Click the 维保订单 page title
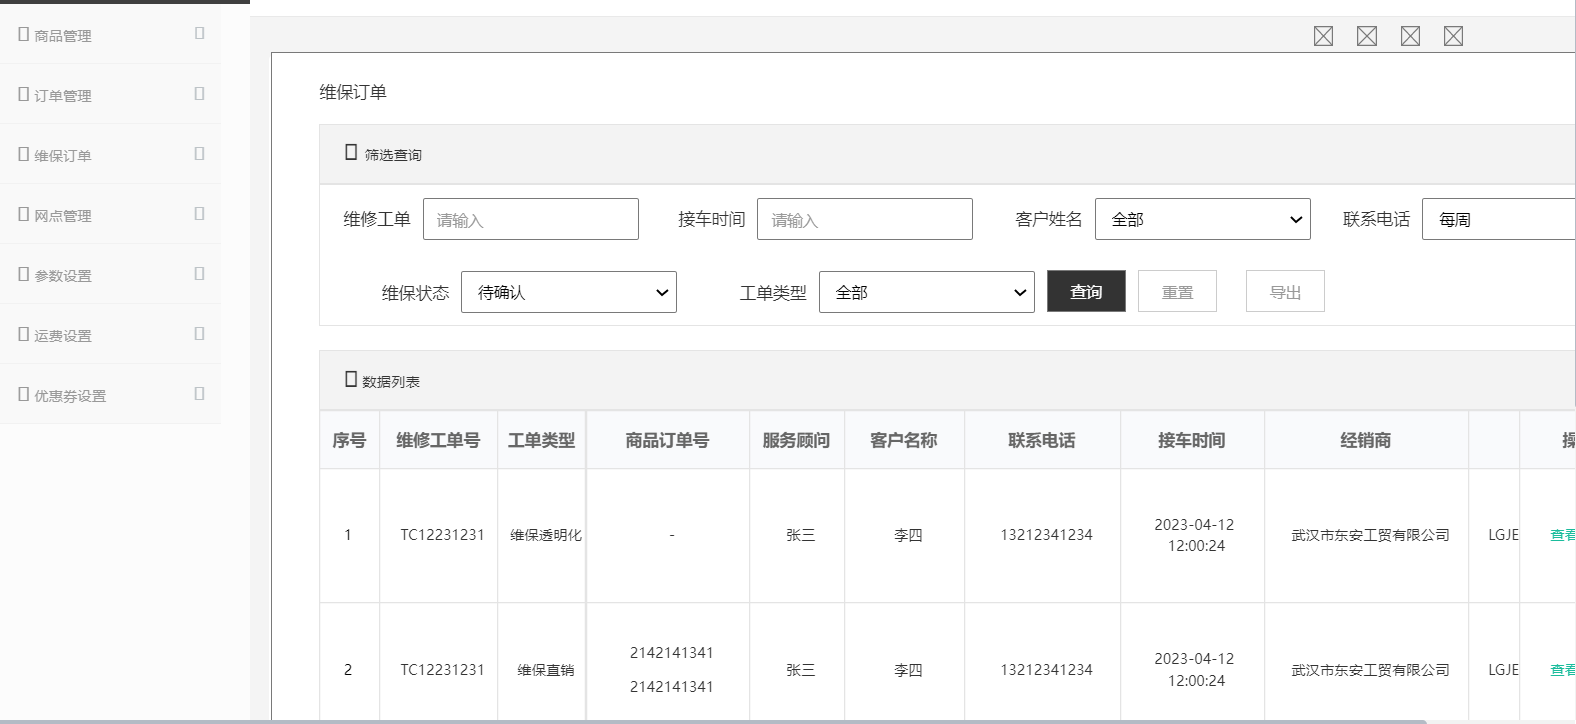The image size is (1576, 724). pos(353,92)
